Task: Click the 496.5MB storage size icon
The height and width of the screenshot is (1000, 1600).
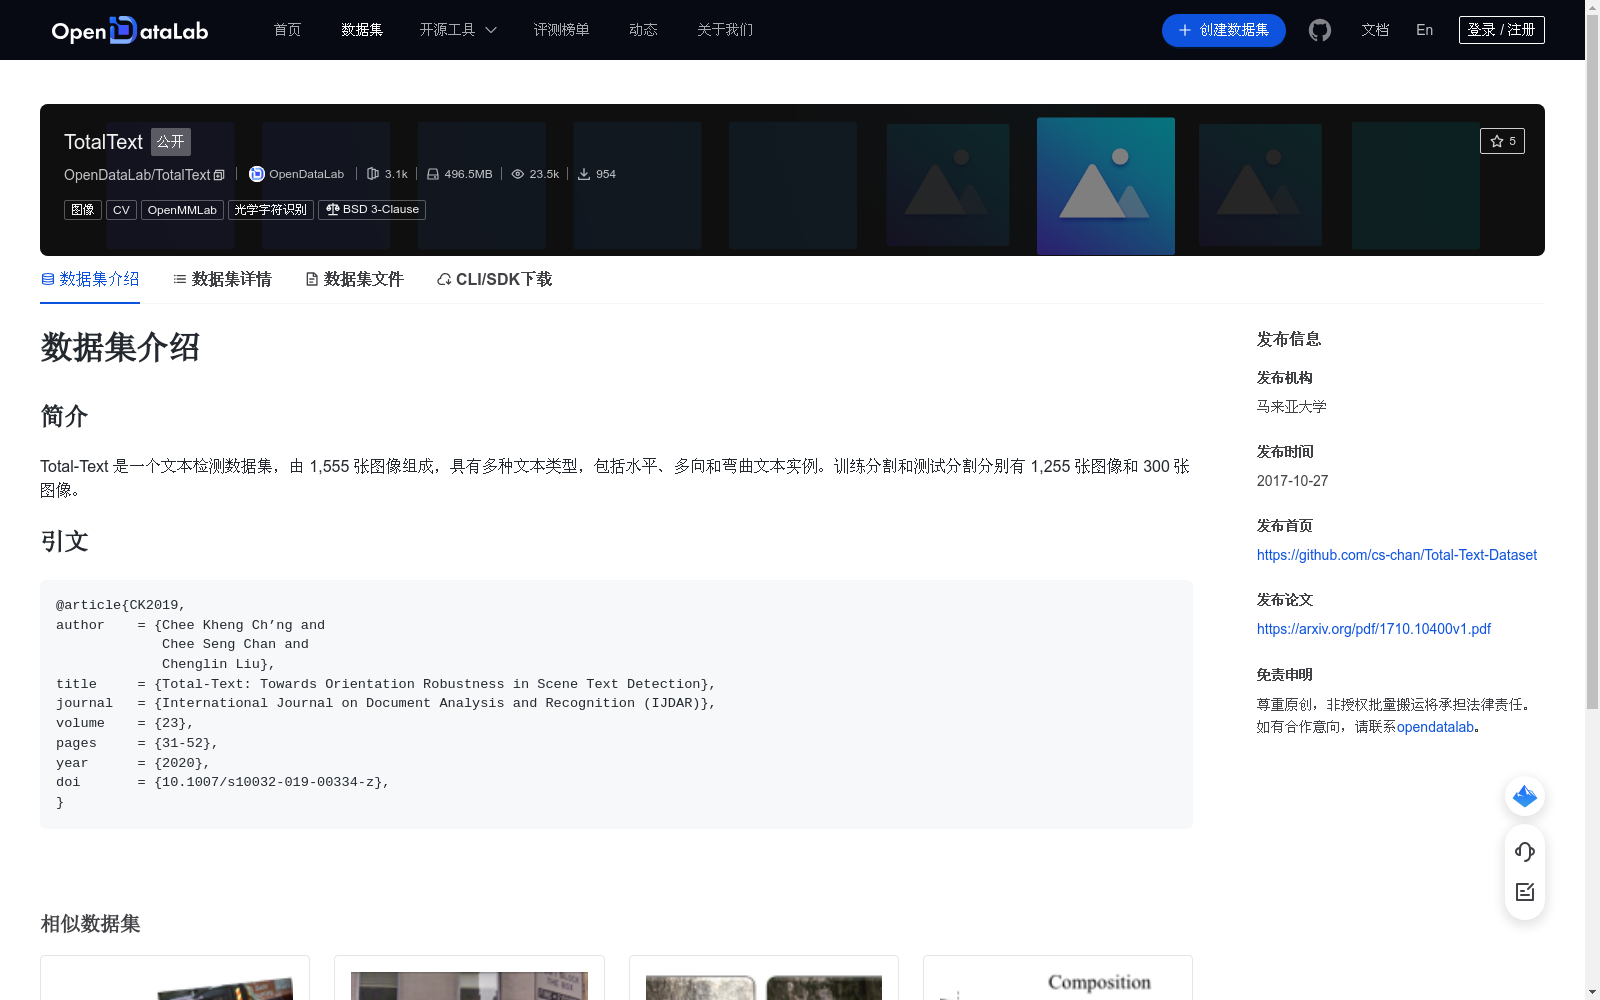Action: click(433, 174)
